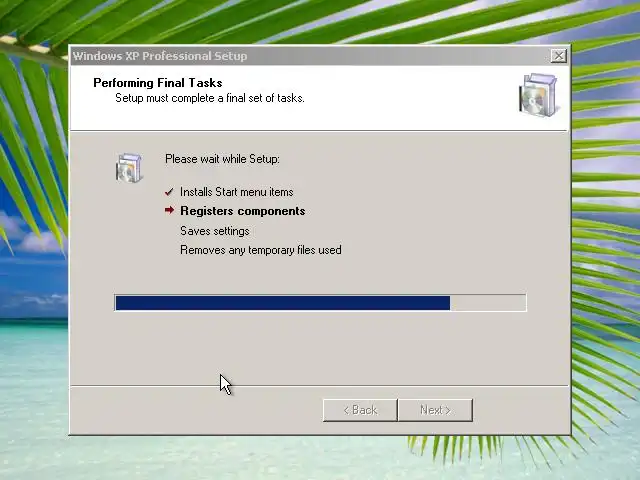Close the Windows XP Professional Setup dialog
The height and width of the screenshot is (480, 640).
click(x=558, y=56)
